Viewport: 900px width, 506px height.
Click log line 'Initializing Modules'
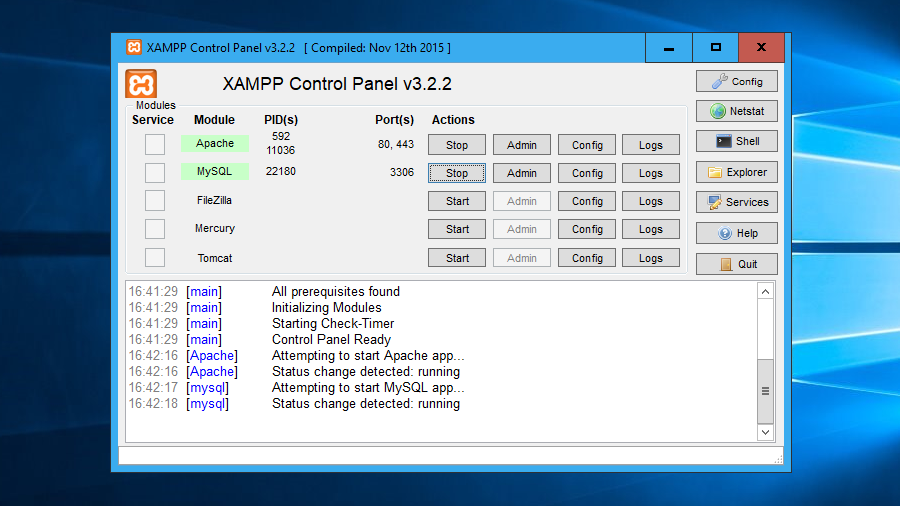327,308
